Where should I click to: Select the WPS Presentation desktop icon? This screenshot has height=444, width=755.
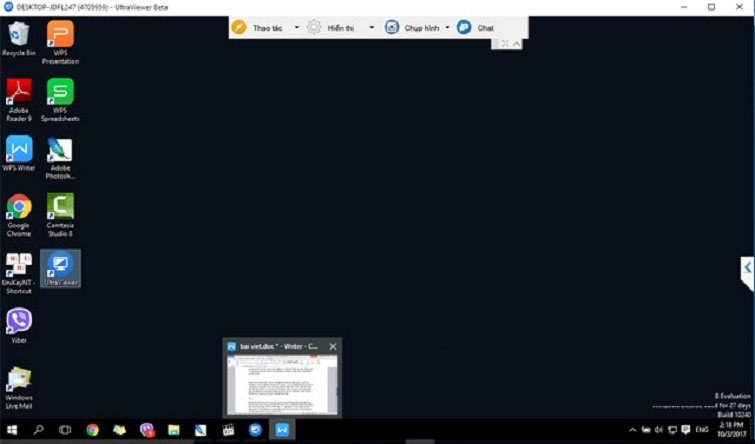(60, 41)
